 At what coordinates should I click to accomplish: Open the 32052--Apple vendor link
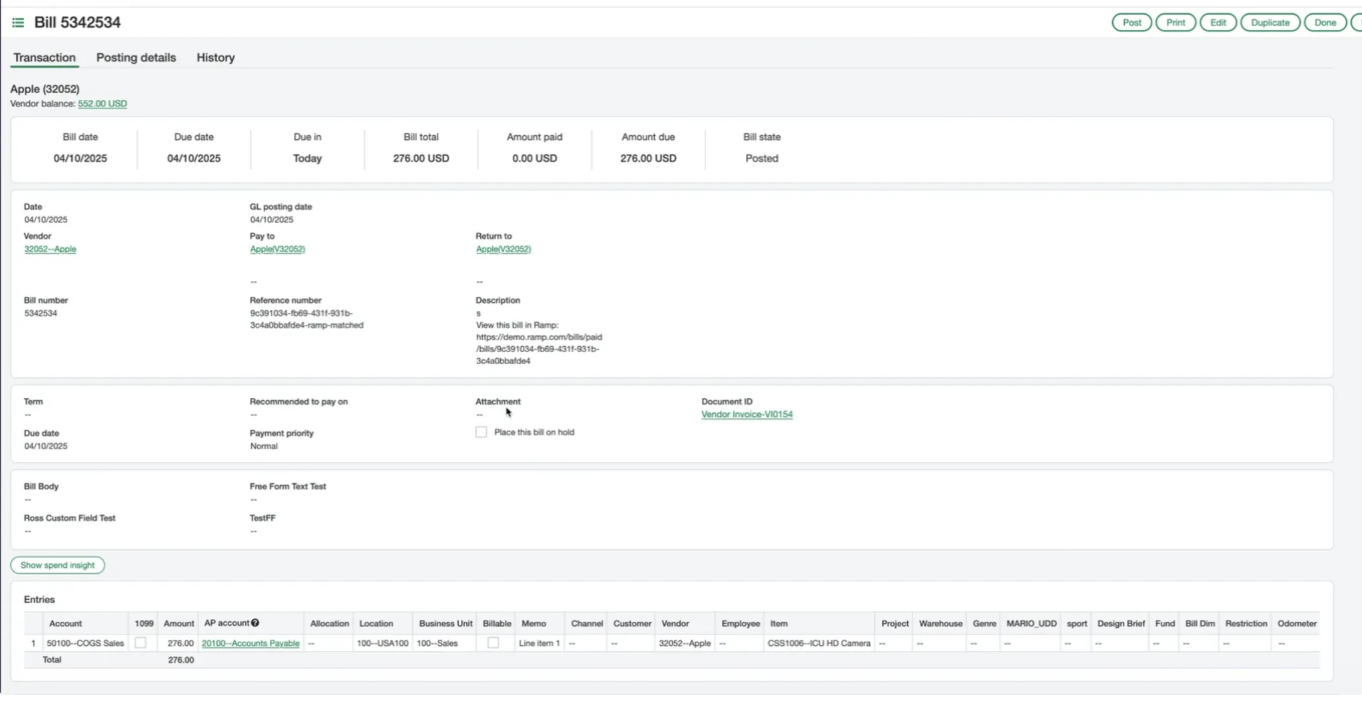point(50,249)
